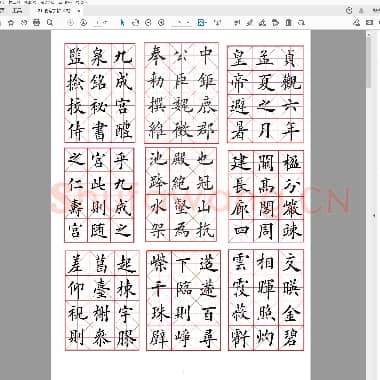Pick the highlighter pen tool
Image resolution: width=380 pixels, height=380 pixels.
(249, 23)
